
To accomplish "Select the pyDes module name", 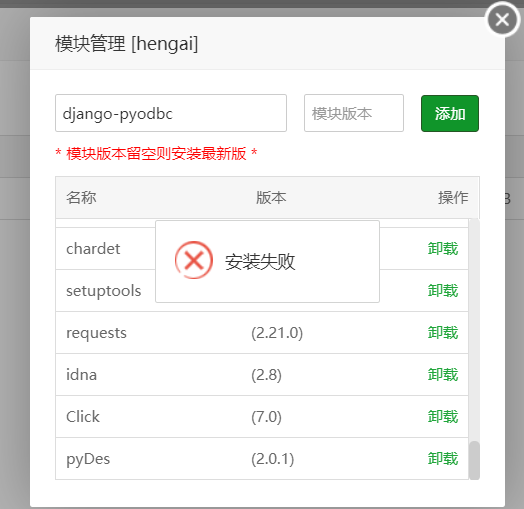I will 88,459.
